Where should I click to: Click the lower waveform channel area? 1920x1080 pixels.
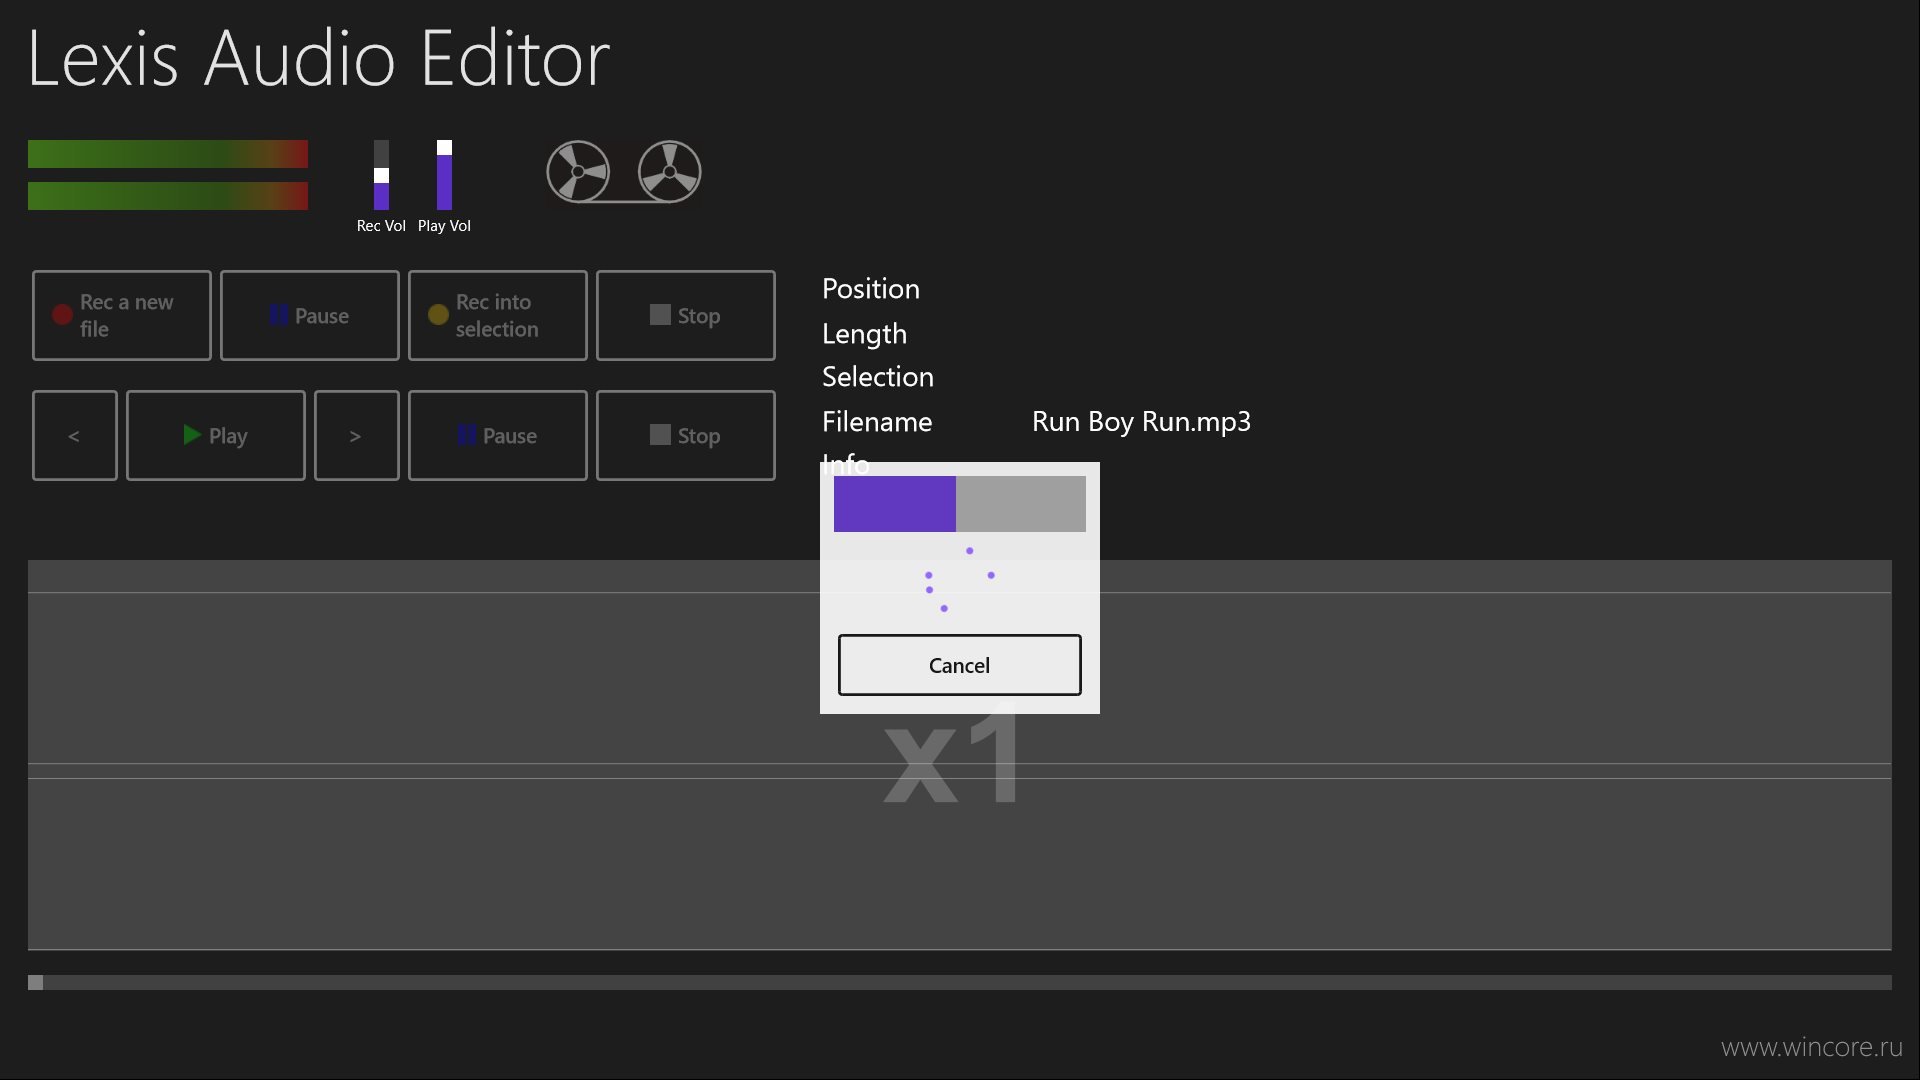point(960,864)
